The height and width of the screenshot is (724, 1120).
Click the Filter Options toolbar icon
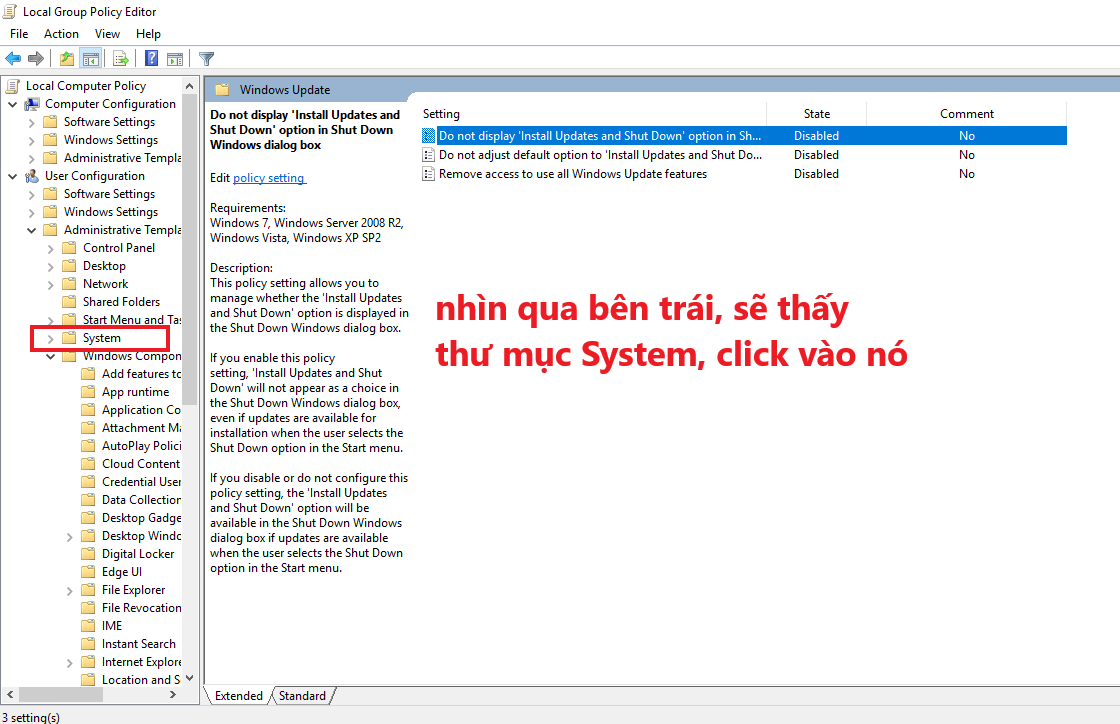206,58
